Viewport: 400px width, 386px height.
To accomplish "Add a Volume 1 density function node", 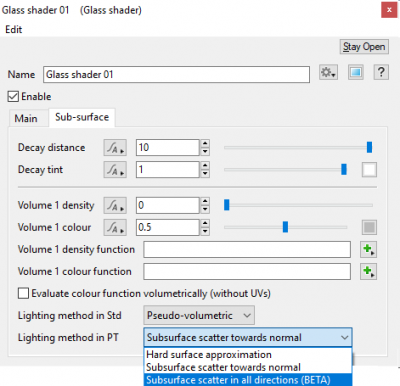I will (x=369, y=250).
